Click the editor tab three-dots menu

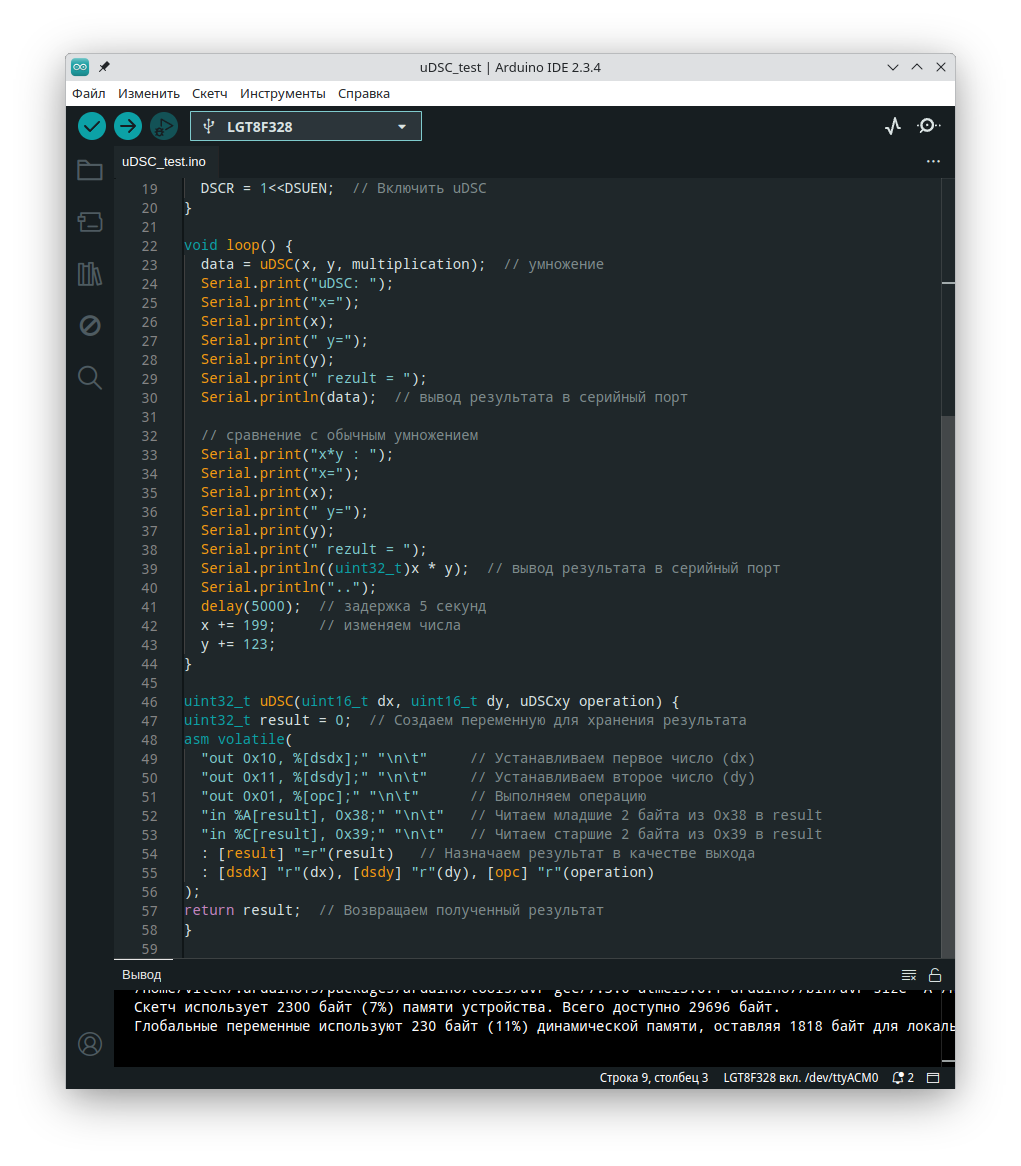[933, 161]
